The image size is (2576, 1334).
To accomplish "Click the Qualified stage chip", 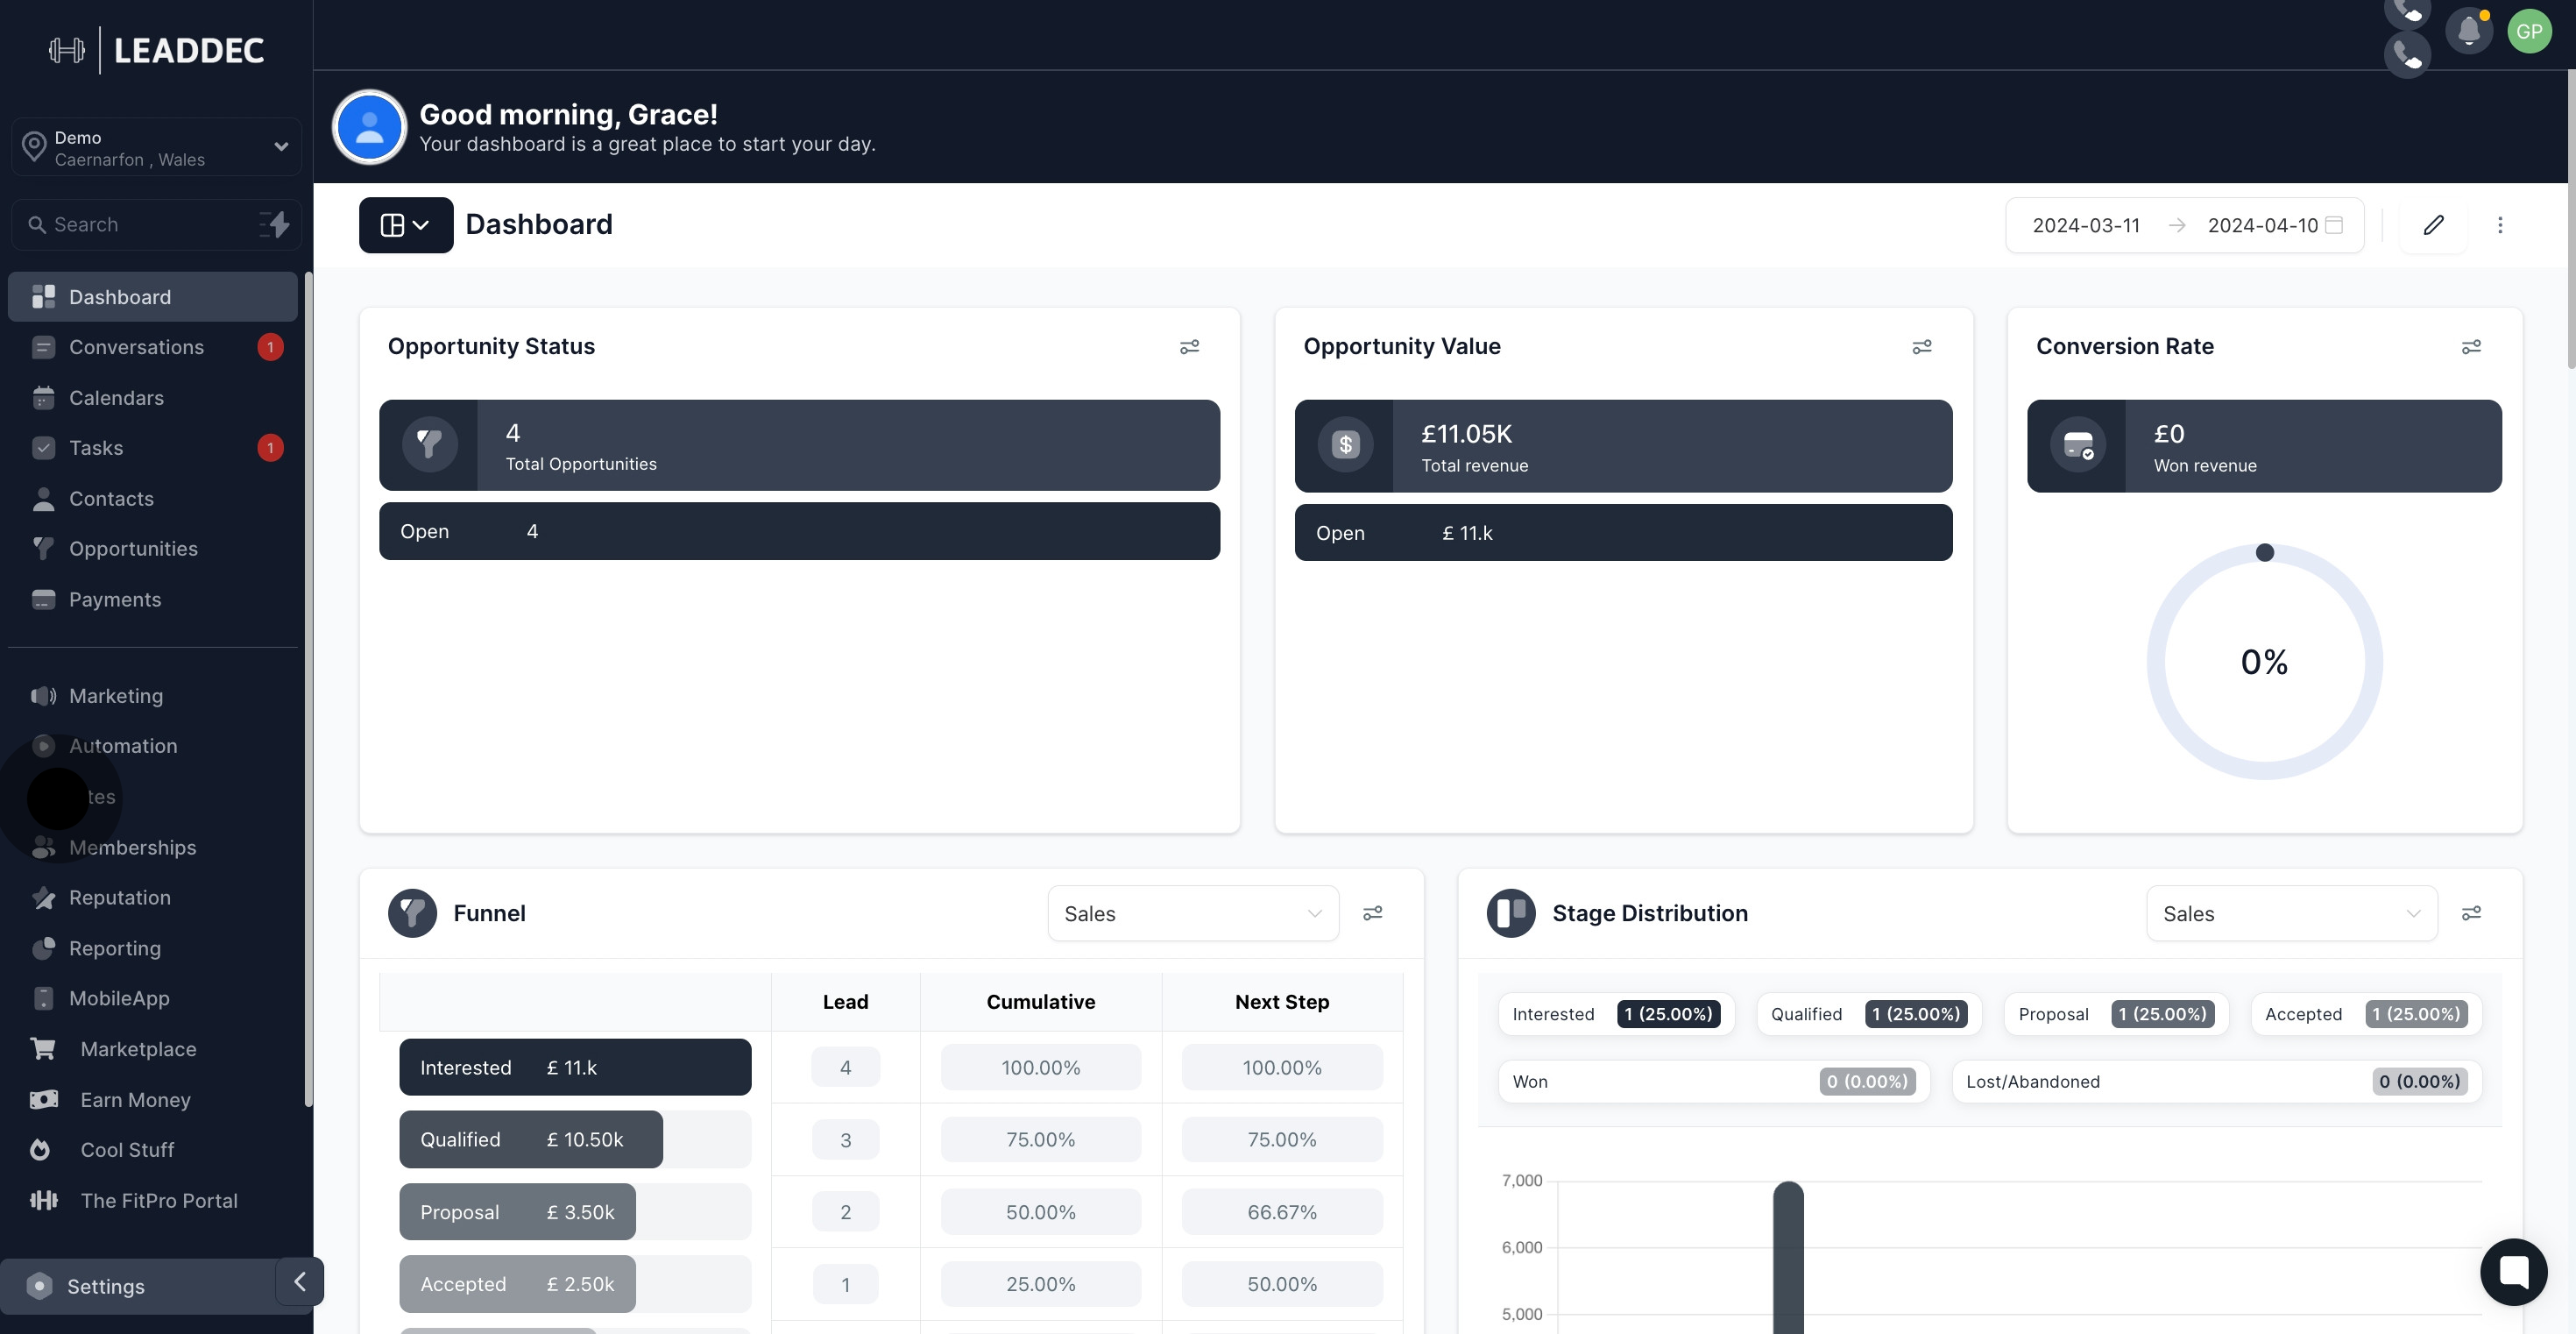I will (1869, 1014).
